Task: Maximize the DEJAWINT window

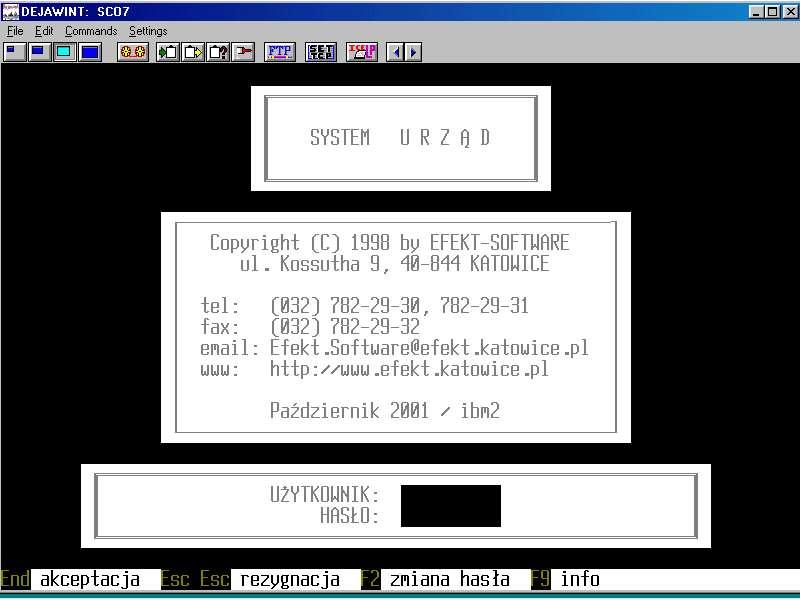Action: pos(772,11)
